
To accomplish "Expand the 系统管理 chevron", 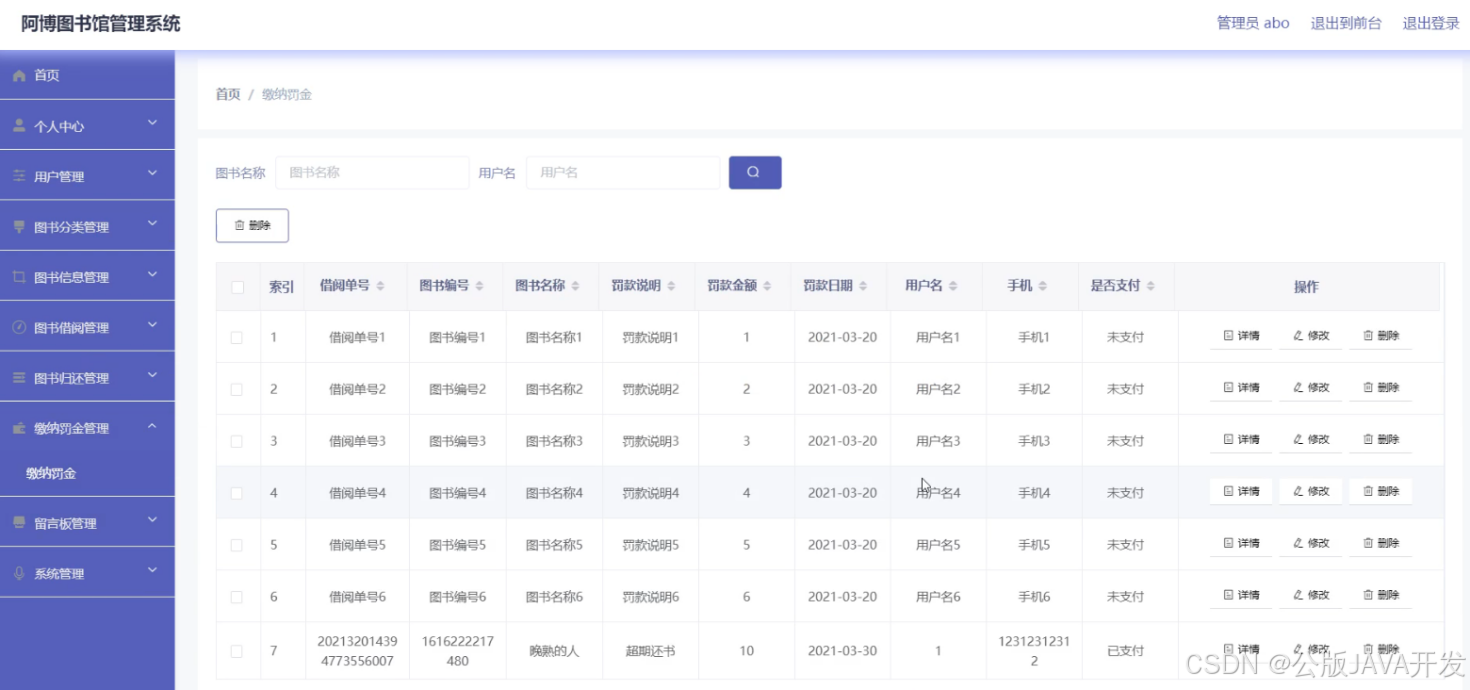I will tap(152, 570).
